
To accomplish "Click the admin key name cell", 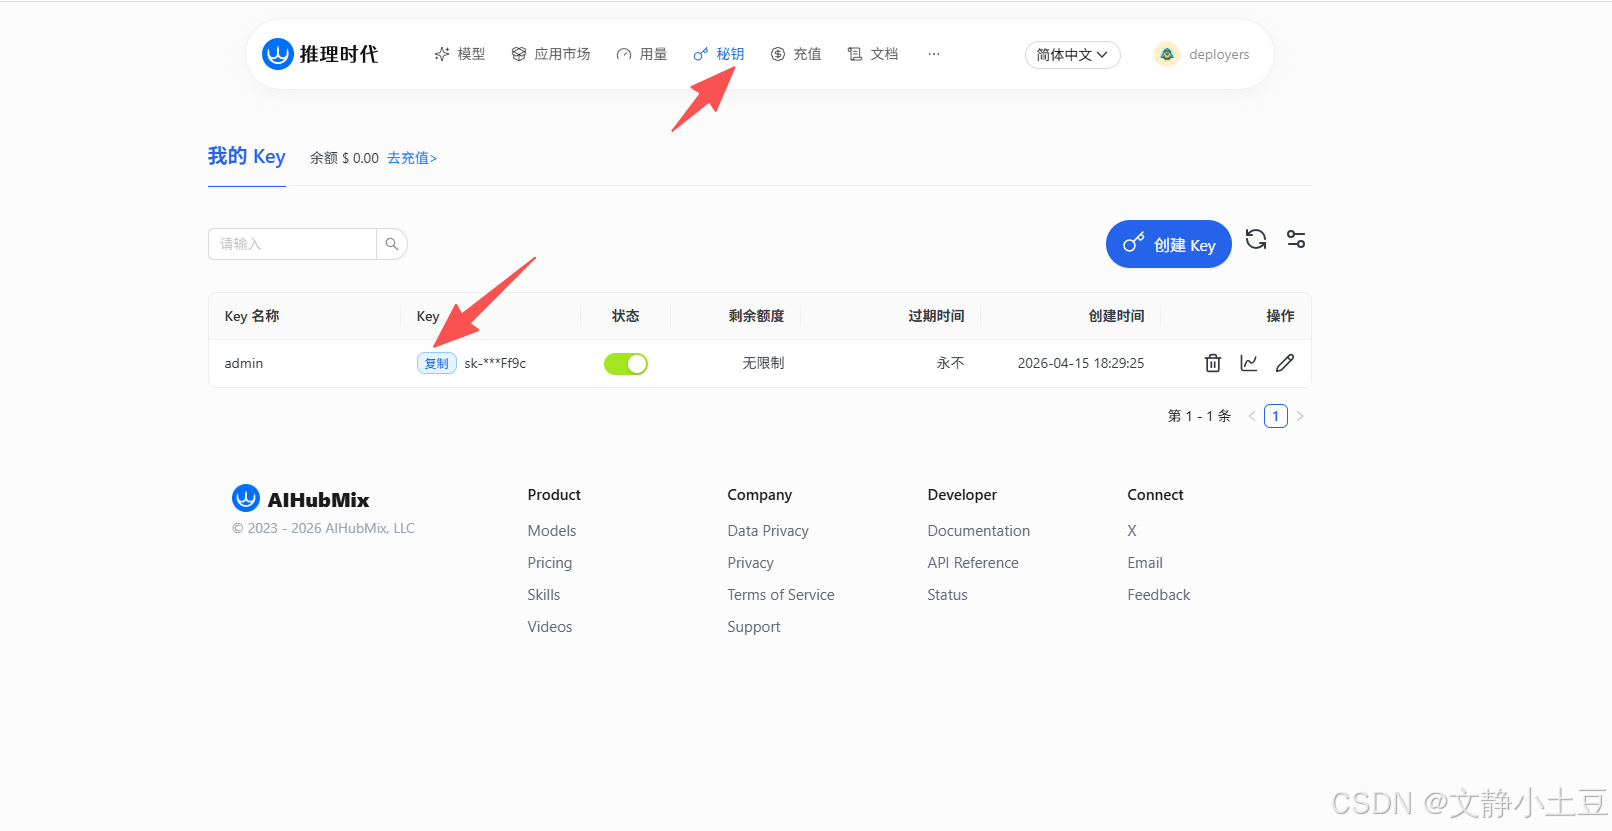I will pyautogui.click(x=244, y=363).
